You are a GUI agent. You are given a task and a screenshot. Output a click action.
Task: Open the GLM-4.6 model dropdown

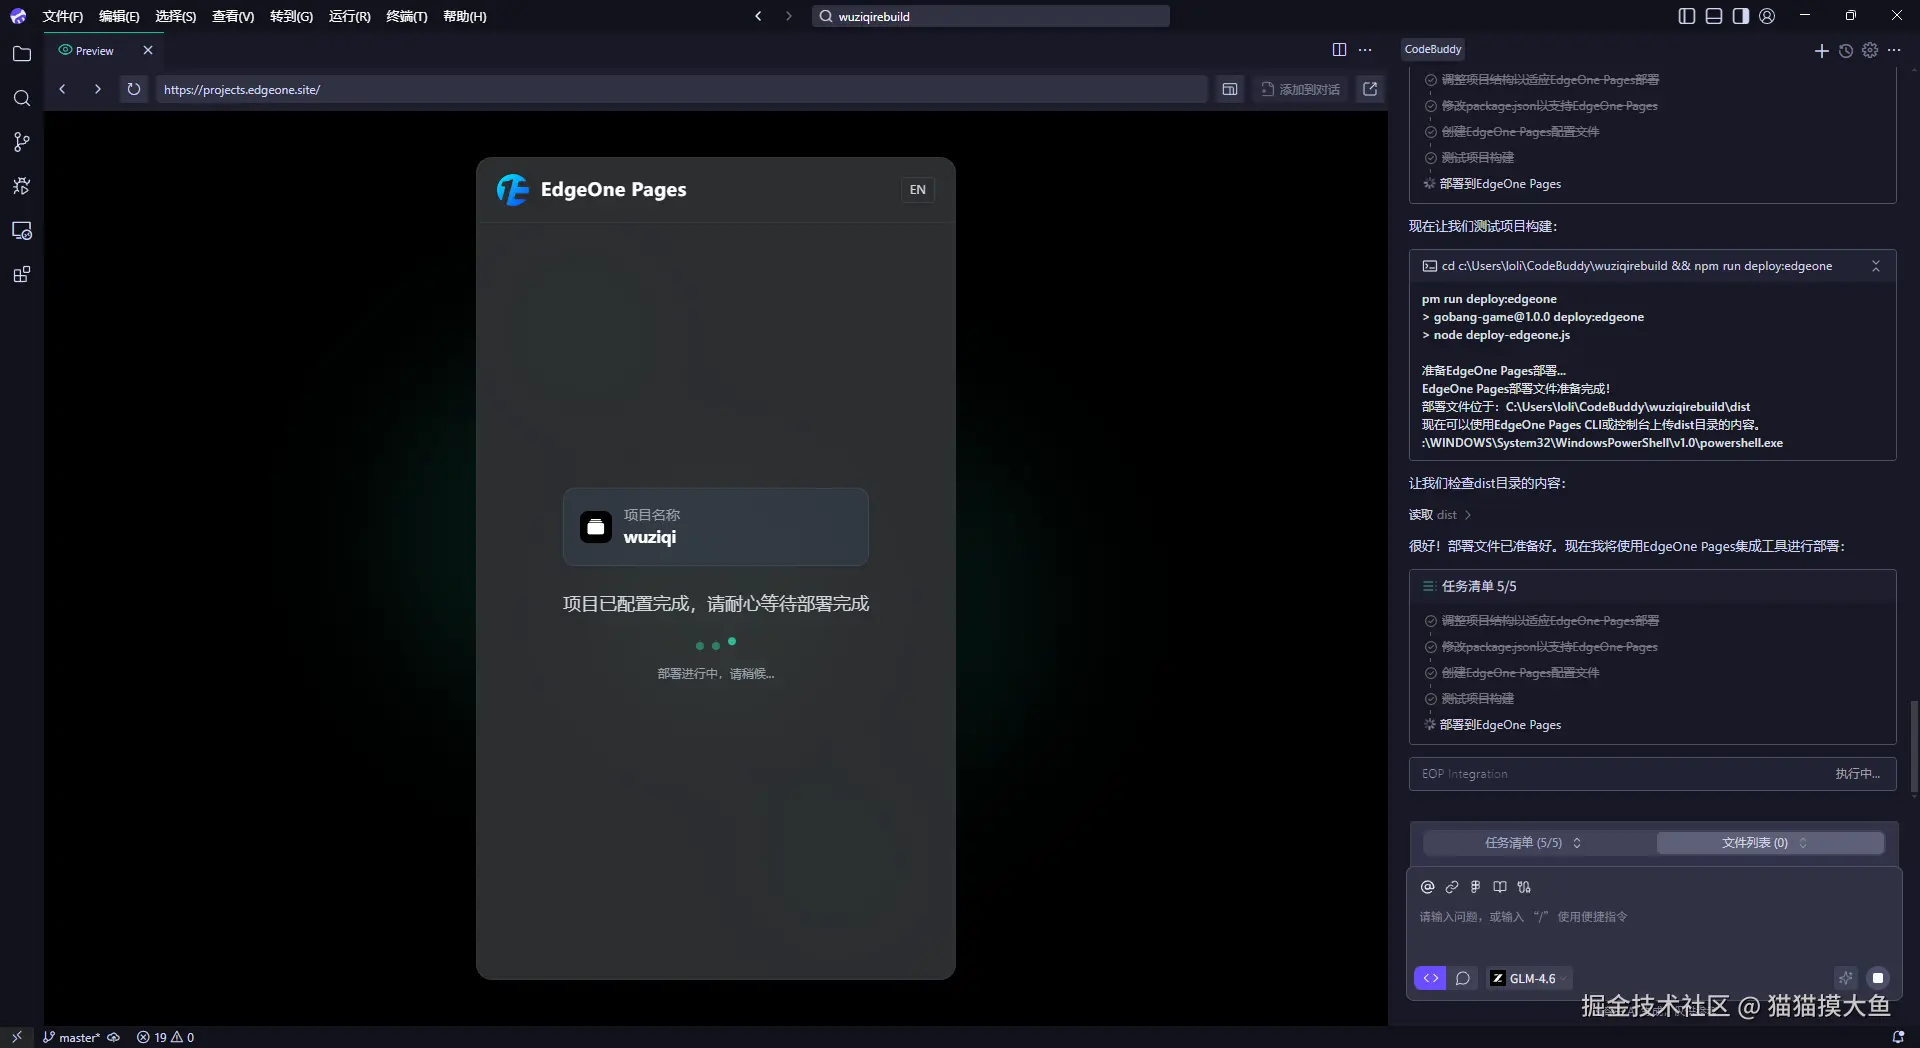pos(1528,978)
